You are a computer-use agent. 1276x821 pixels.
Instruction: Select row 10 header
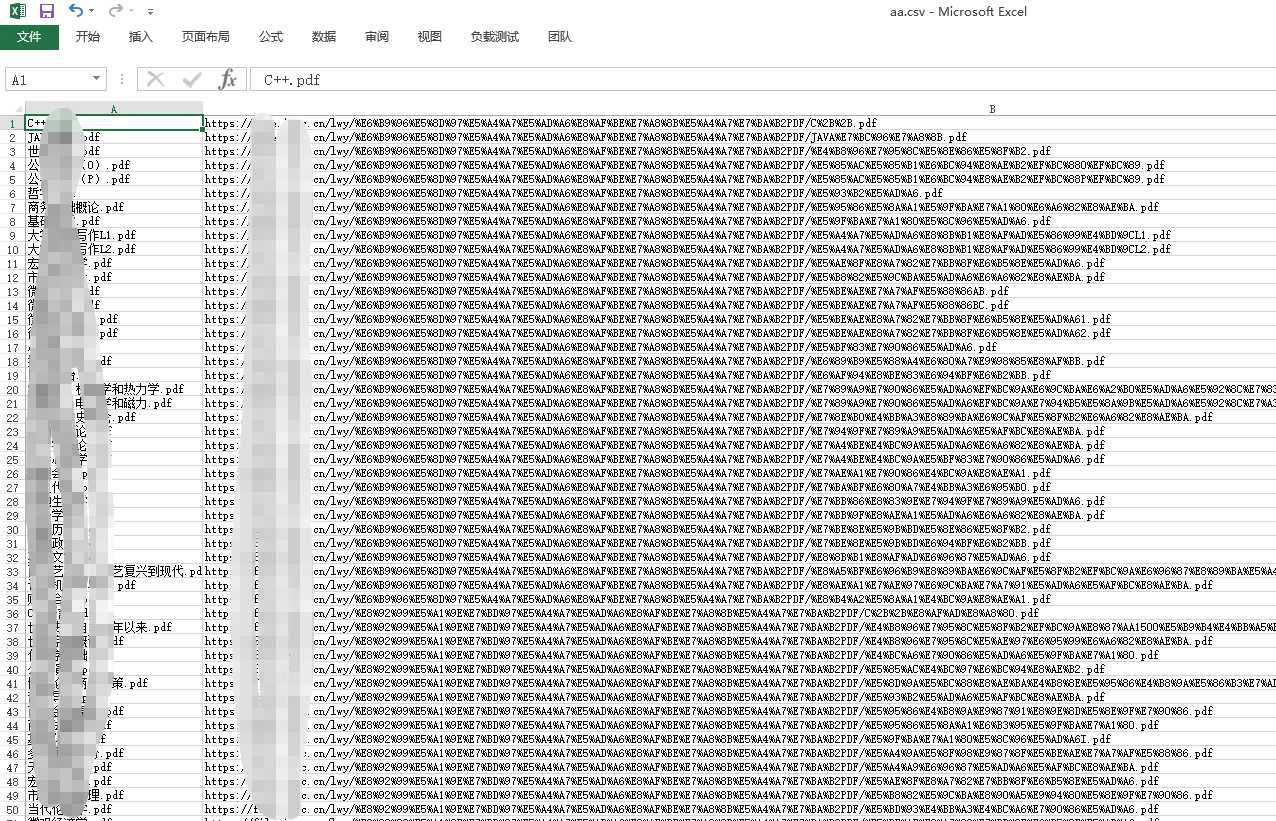[x=13, y=249]
